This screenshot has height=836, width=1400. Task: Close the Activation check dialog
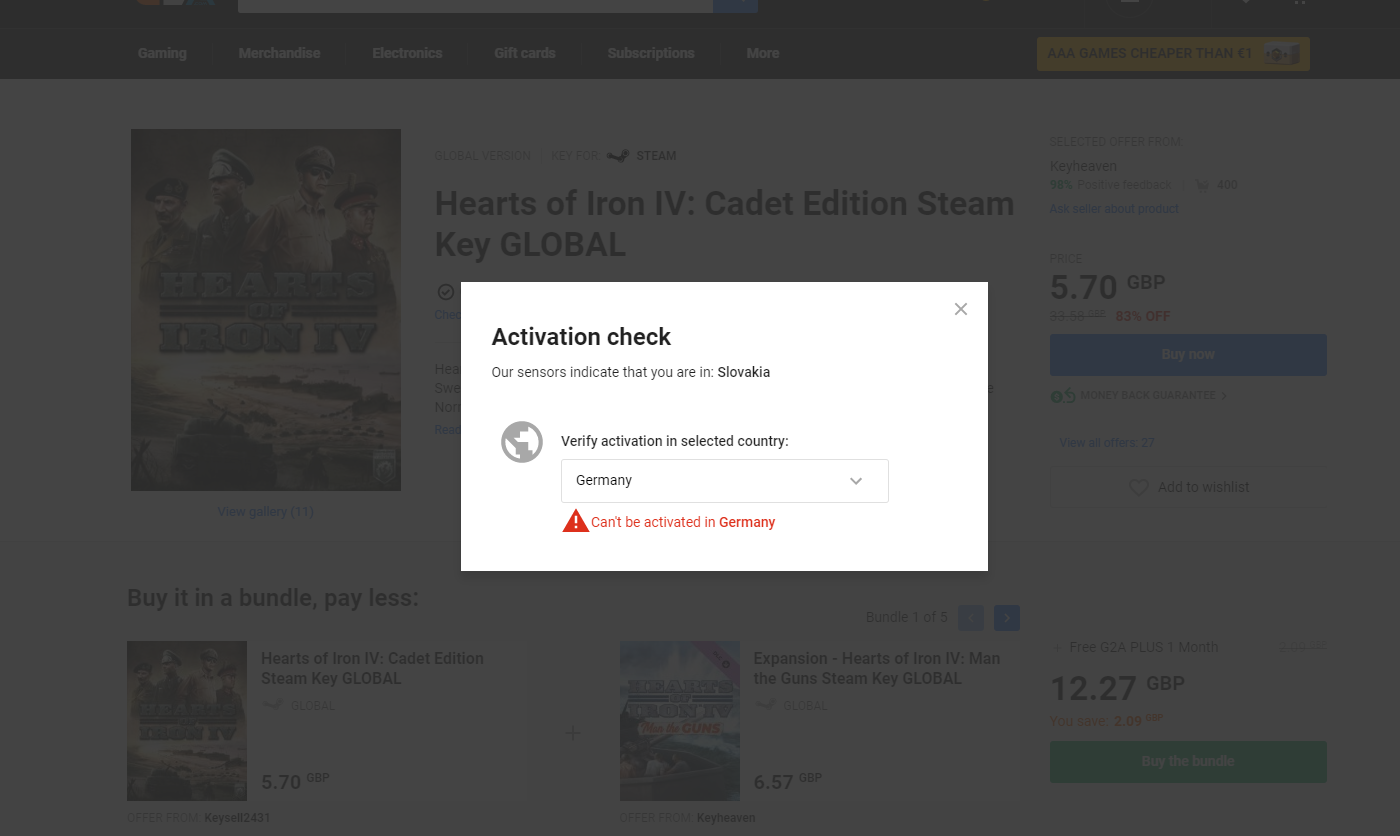pyautogui.click(x=961, y=309)
